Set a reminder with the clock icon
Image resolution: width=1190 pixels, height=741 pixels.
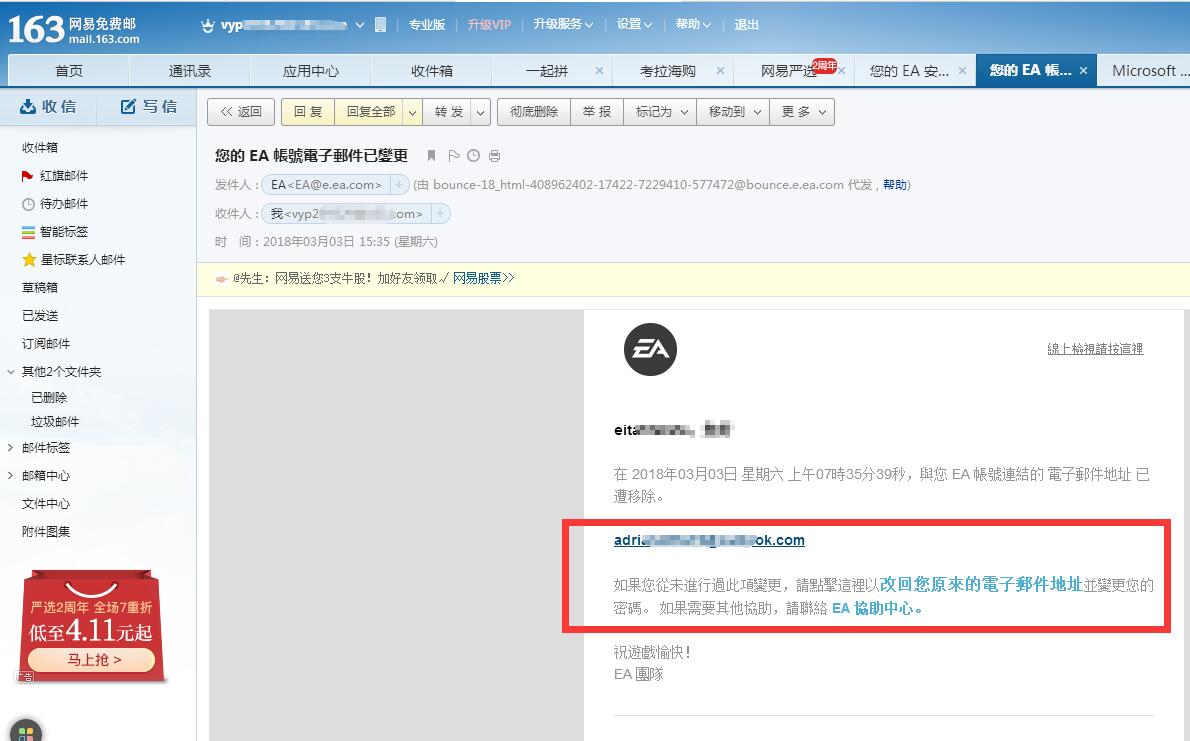click(473, 156)
